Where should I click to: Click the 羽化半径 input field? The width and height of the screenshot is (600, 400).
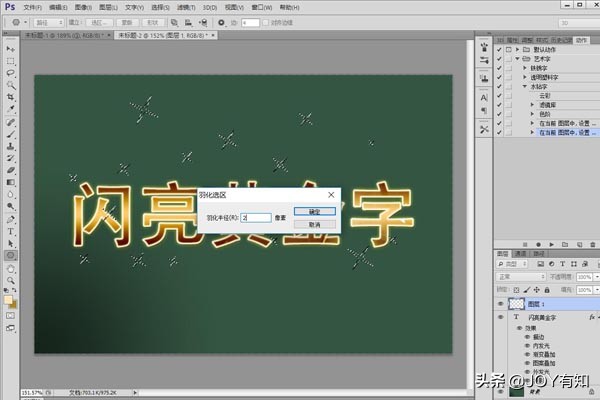[256, 218]
